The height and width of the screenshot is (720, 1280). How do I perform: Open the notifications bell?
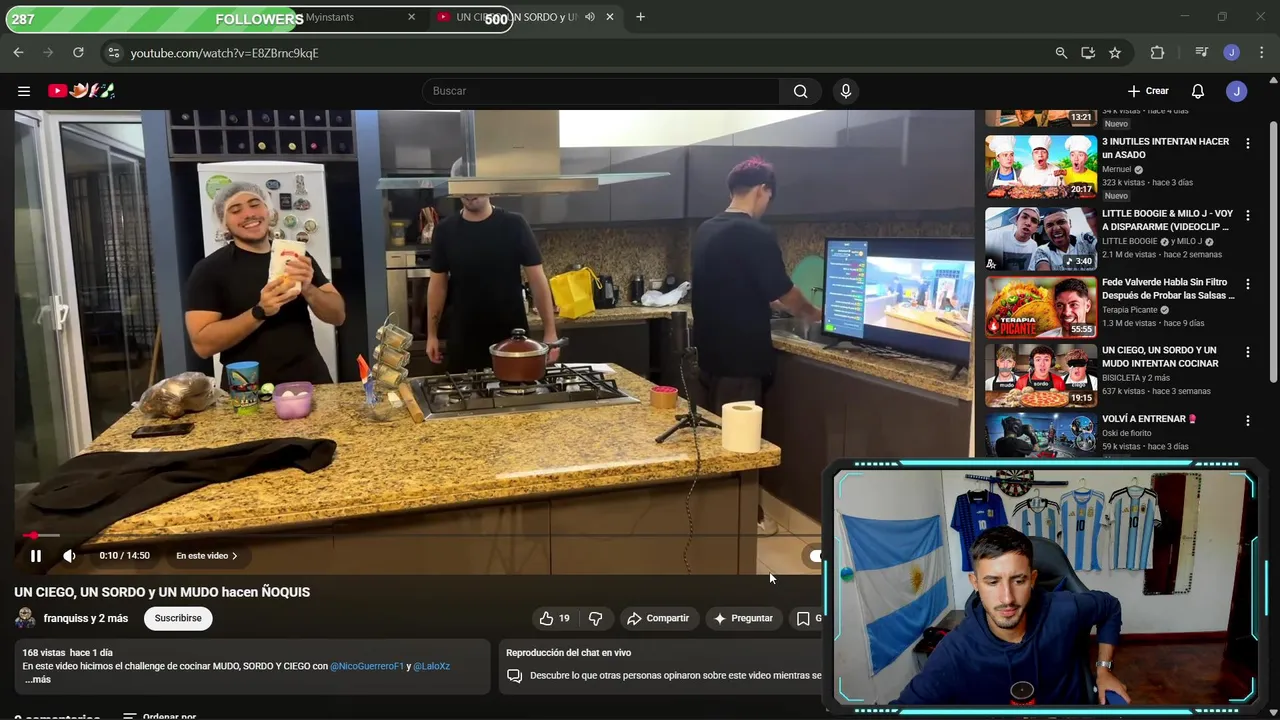[1198, 91]
